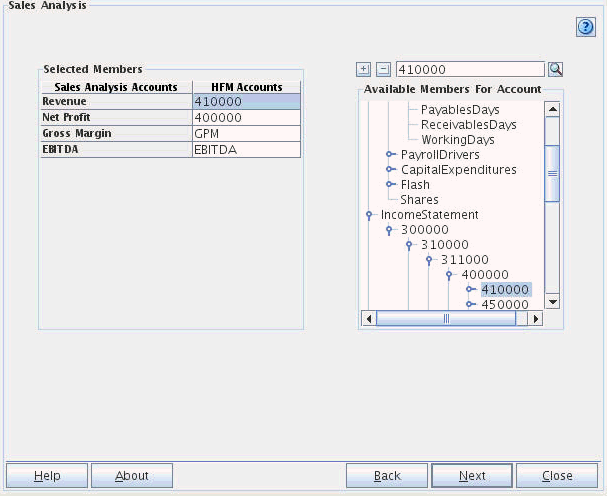
Task: Click the member search field containing 410000
Action: tap(470, 70)
